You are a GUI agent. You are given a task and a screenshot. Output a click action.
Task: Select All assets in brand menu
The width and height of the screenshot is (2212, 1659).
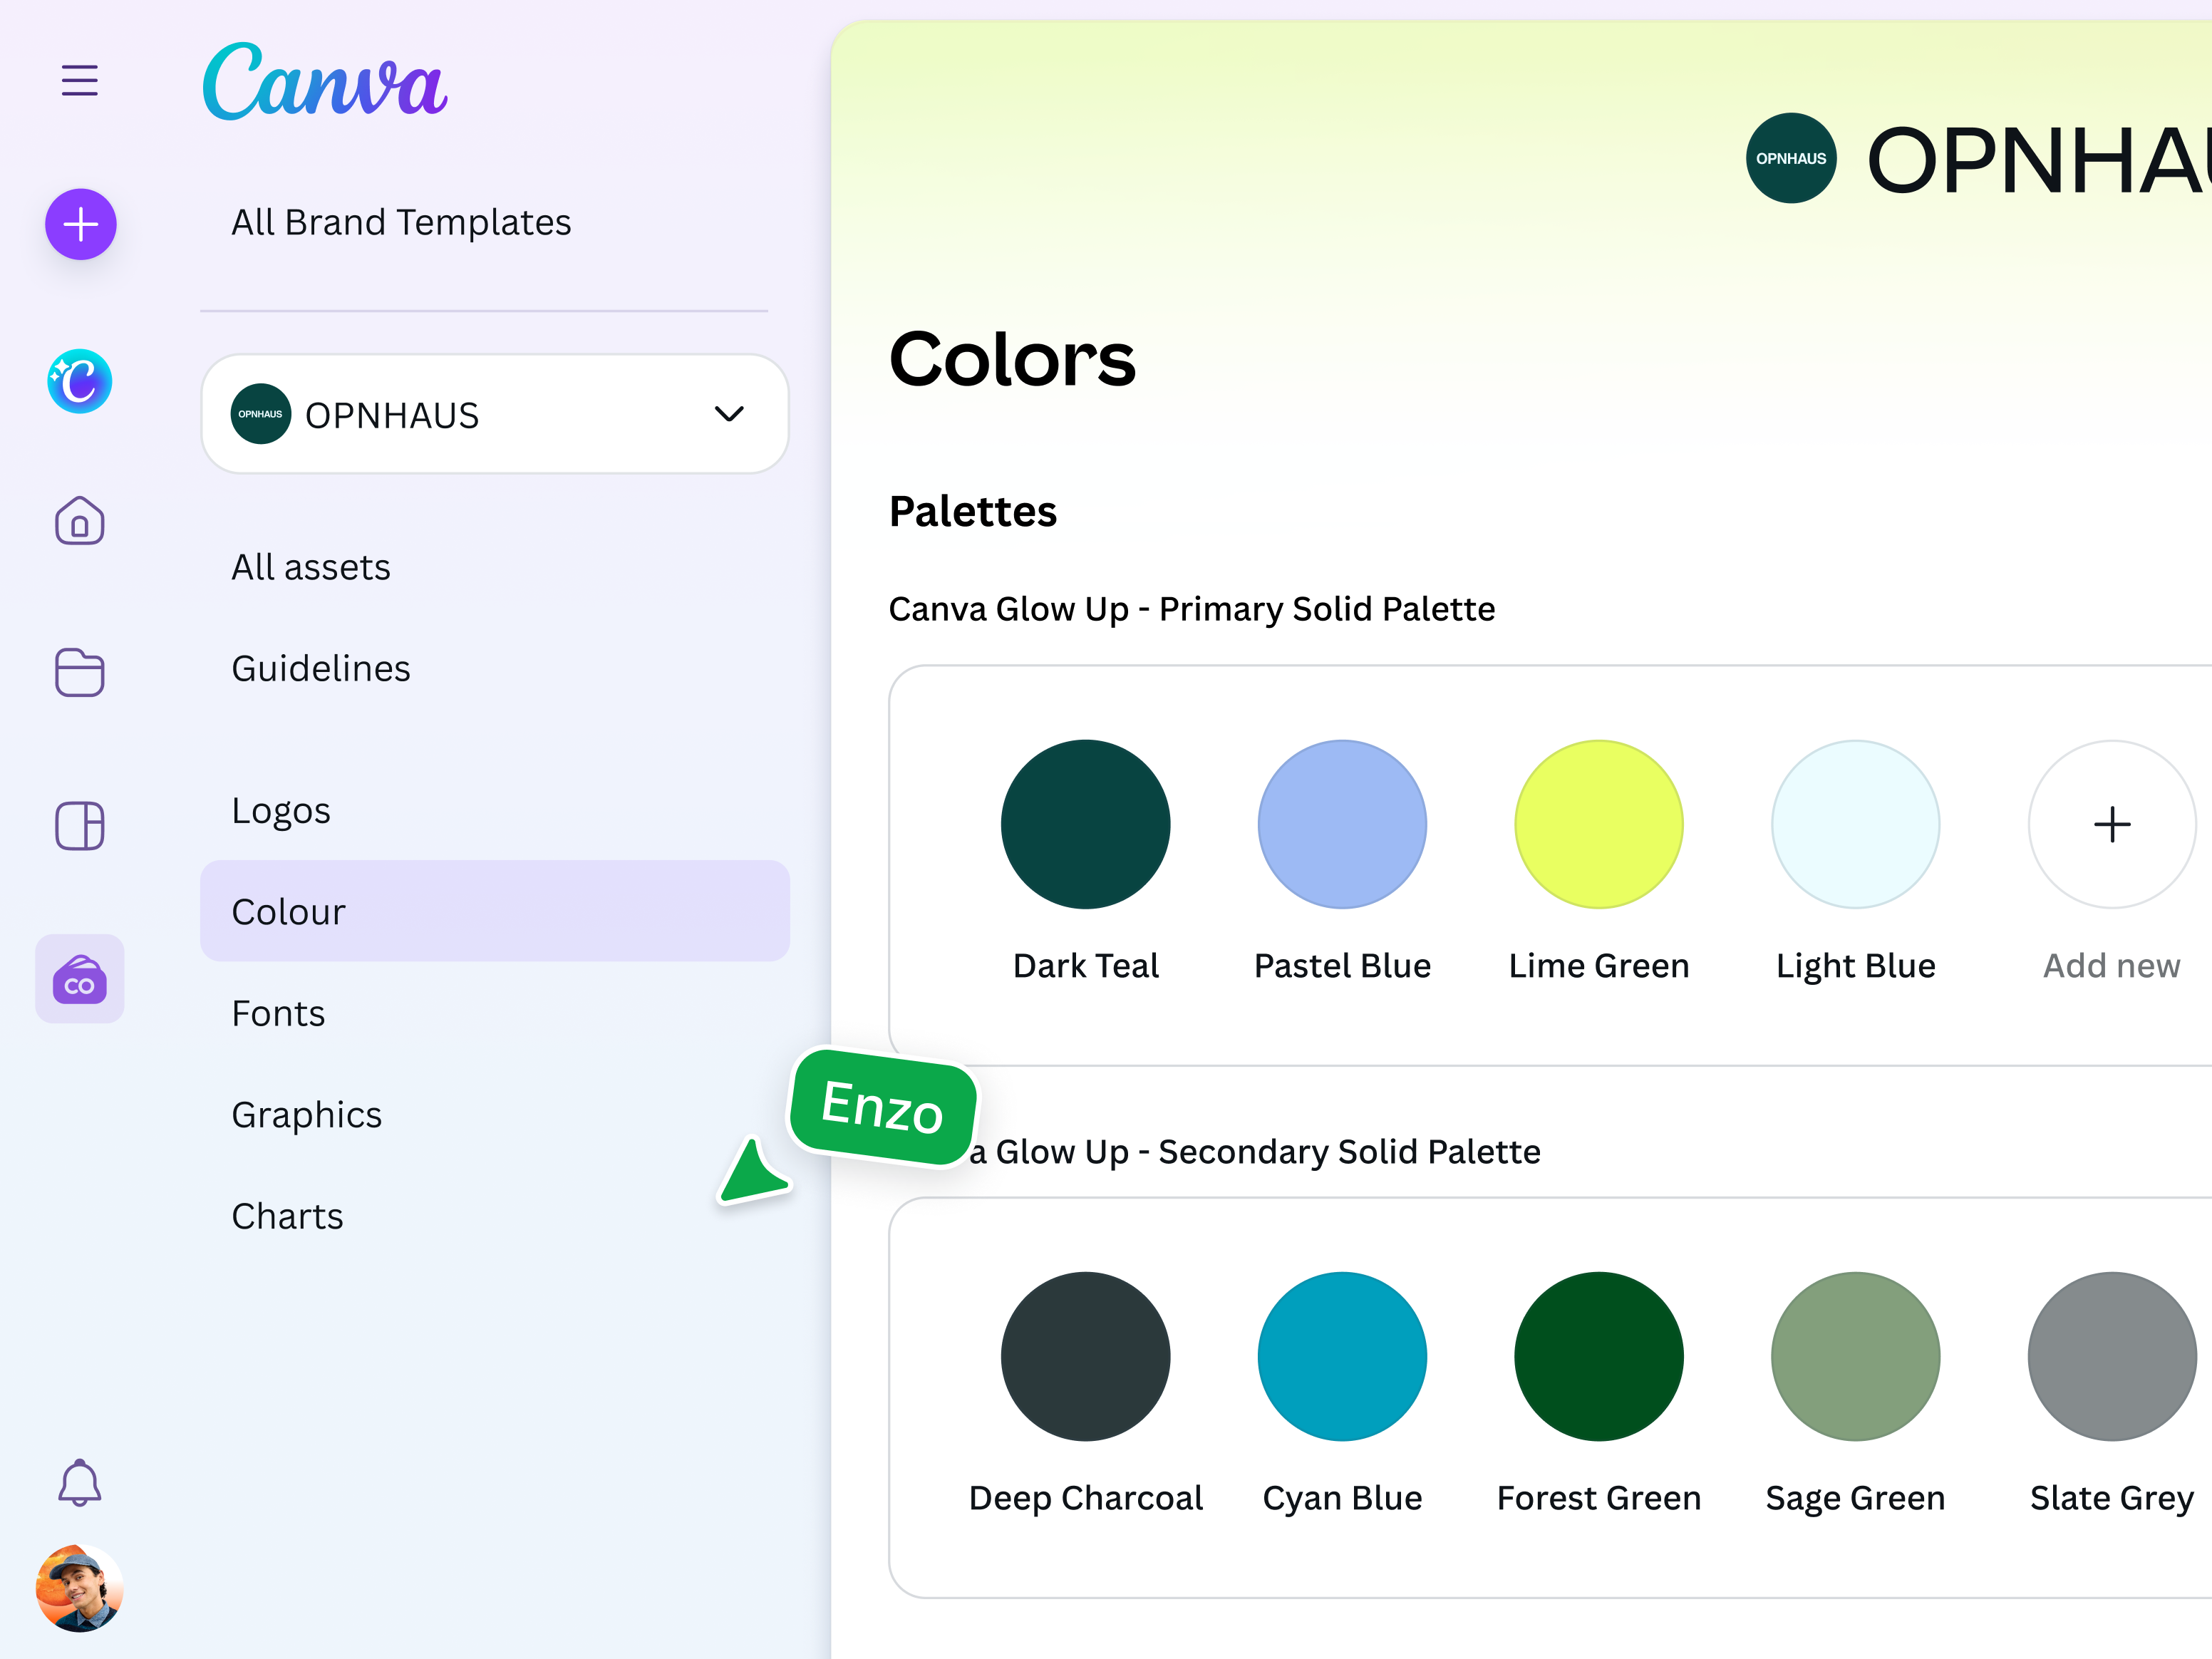click(311, 567)
